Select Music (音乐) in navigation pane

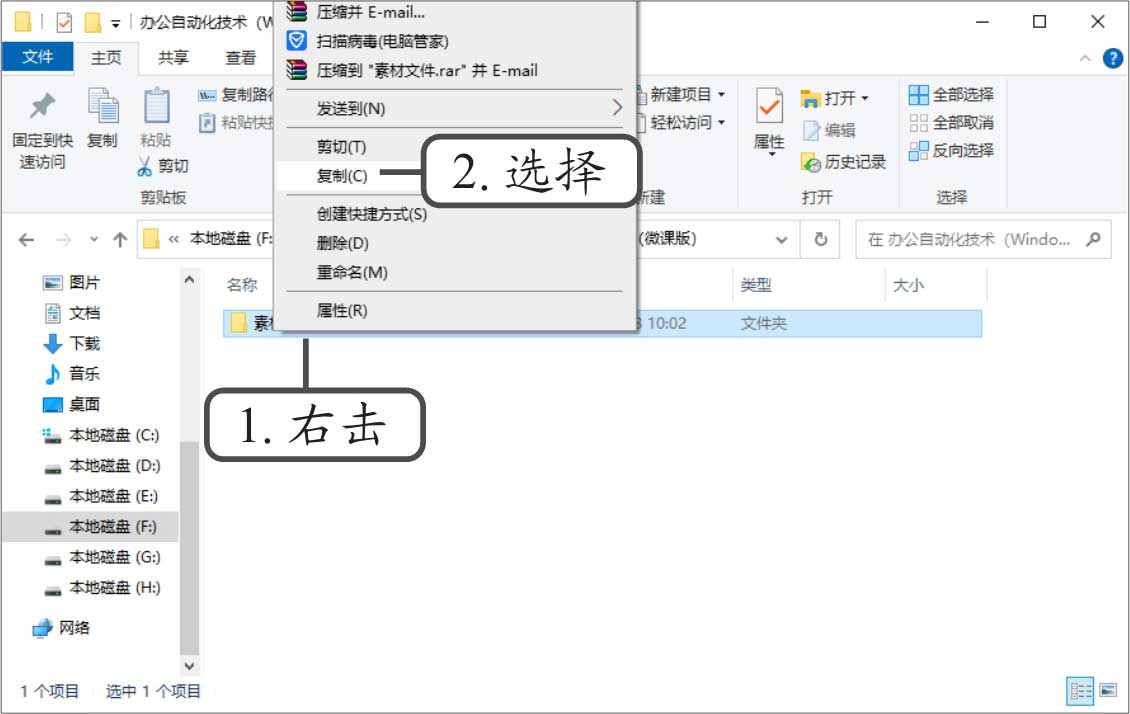point(72,374)
